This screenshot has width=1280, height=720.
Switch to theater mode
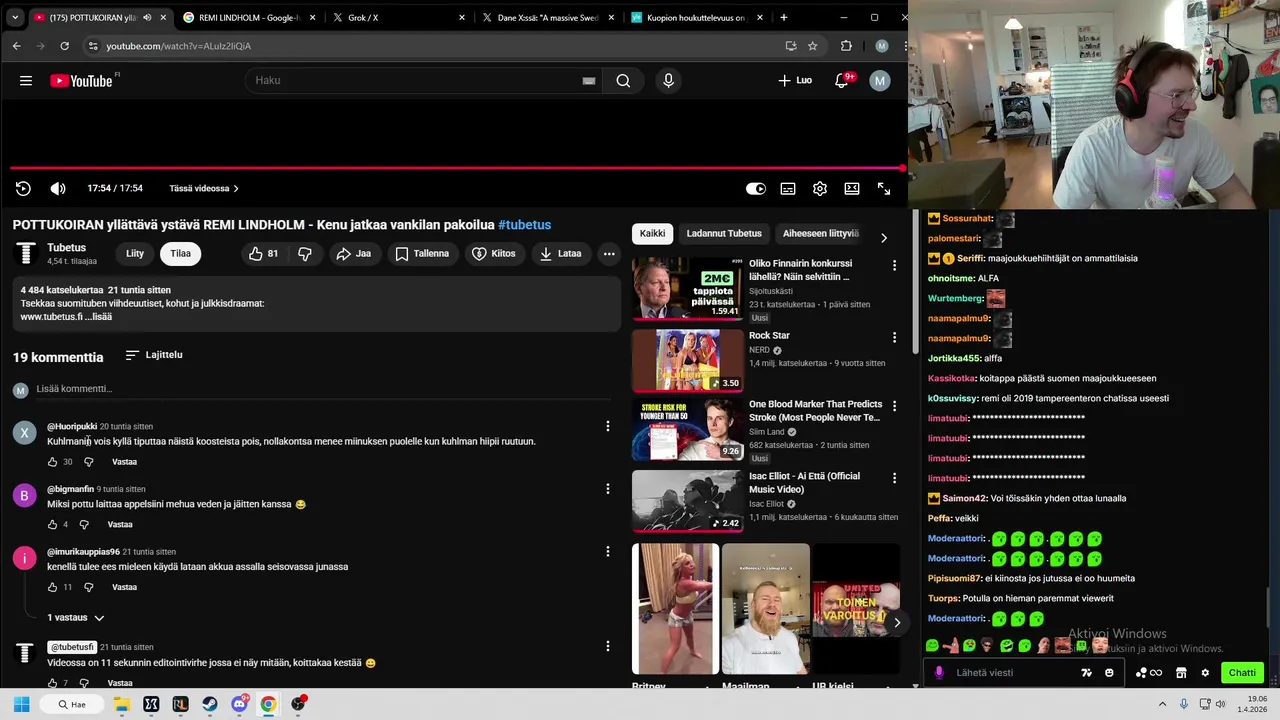click(852, 188)
